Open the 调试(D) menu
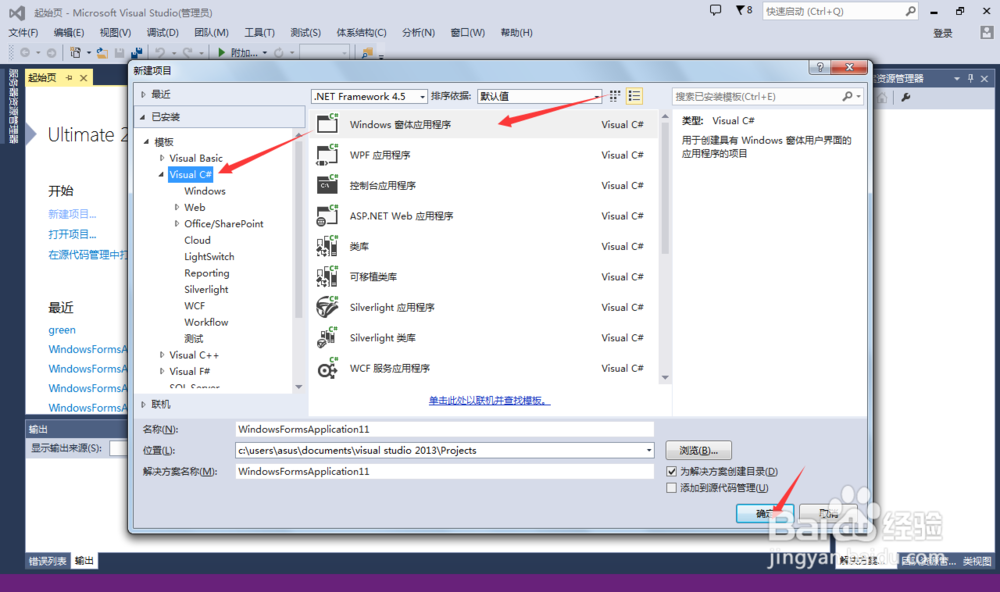 click(163, 33)
